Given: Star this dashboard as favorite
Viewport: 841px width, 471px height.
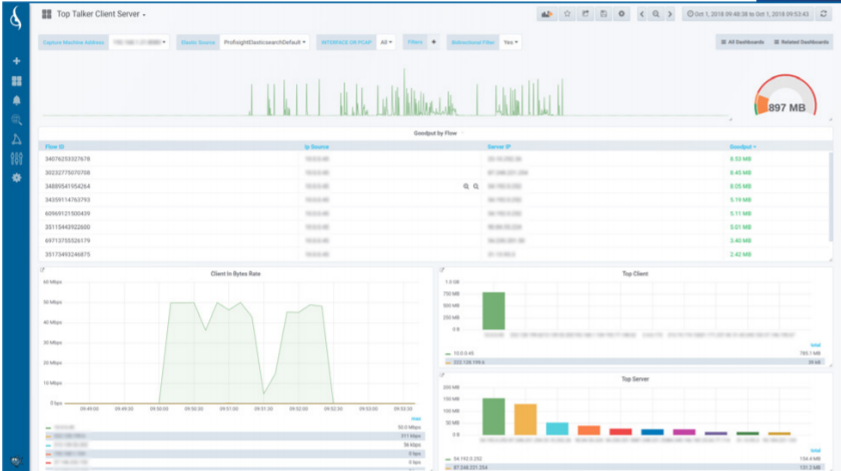Looking at the screenshot, I should 567,14.
